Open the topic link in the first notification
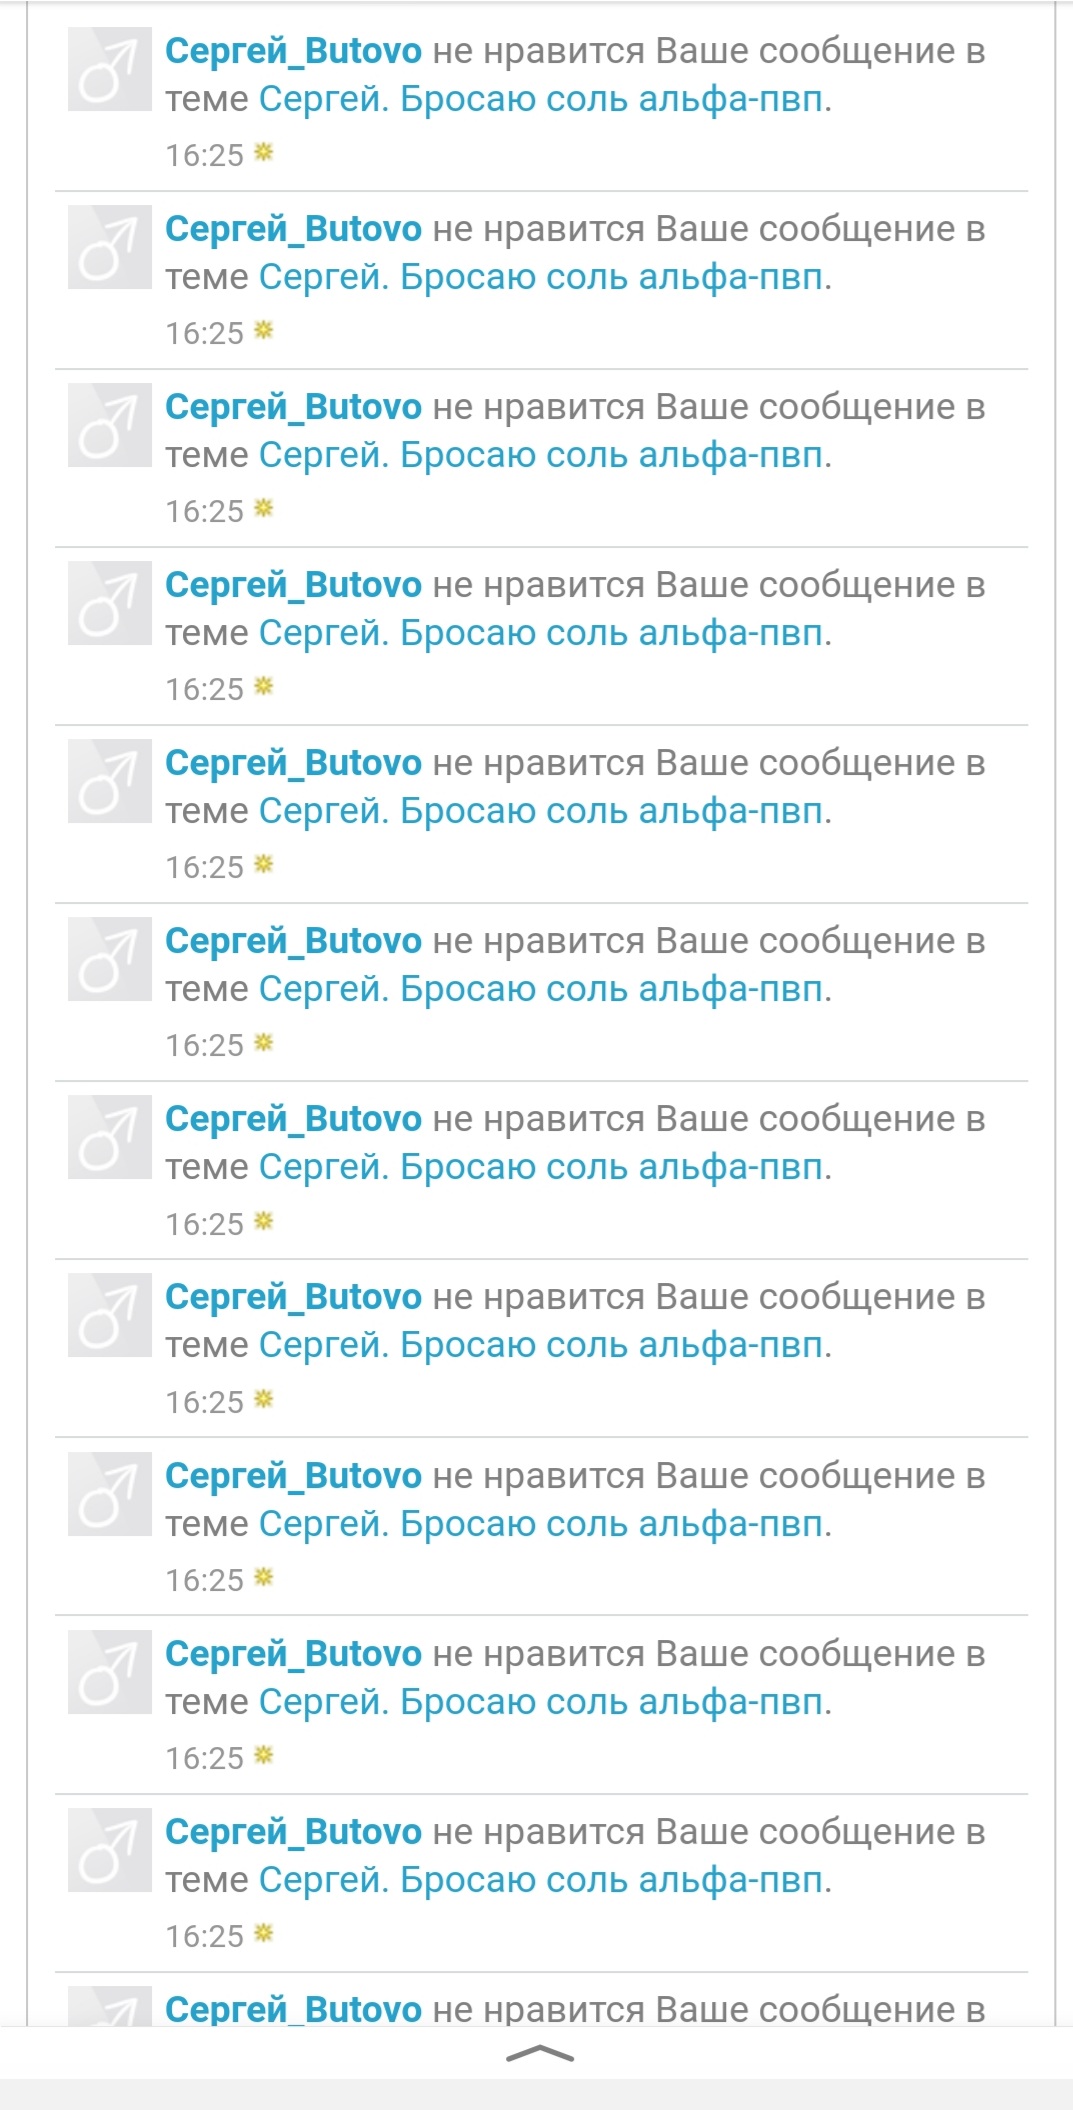Image resolution: width=1073 pixels, height=2110 pixels. click(543, 99)
